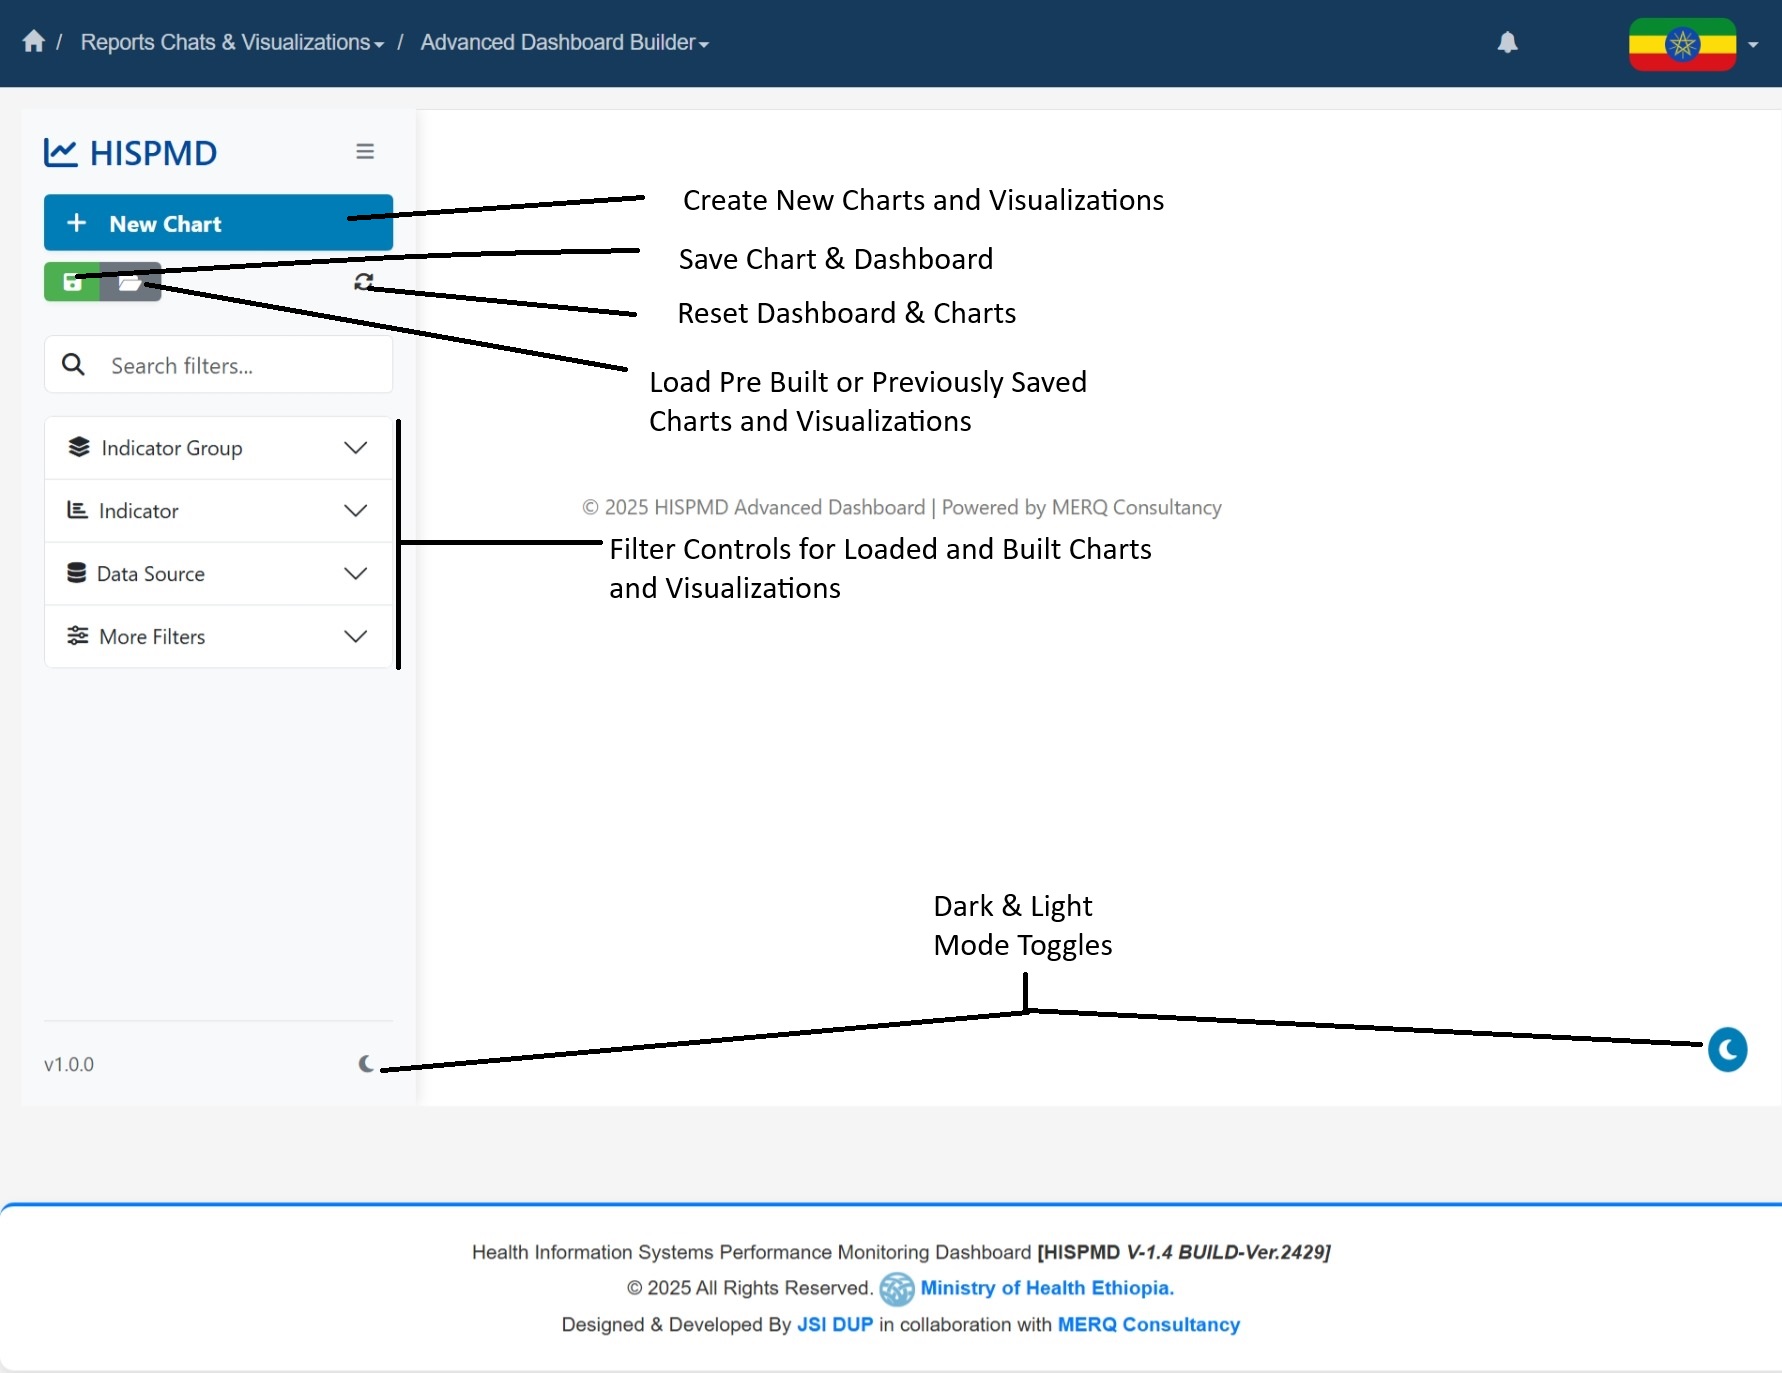
Task: Open Advanced Dashboard Builder menu
Action: 564,43
